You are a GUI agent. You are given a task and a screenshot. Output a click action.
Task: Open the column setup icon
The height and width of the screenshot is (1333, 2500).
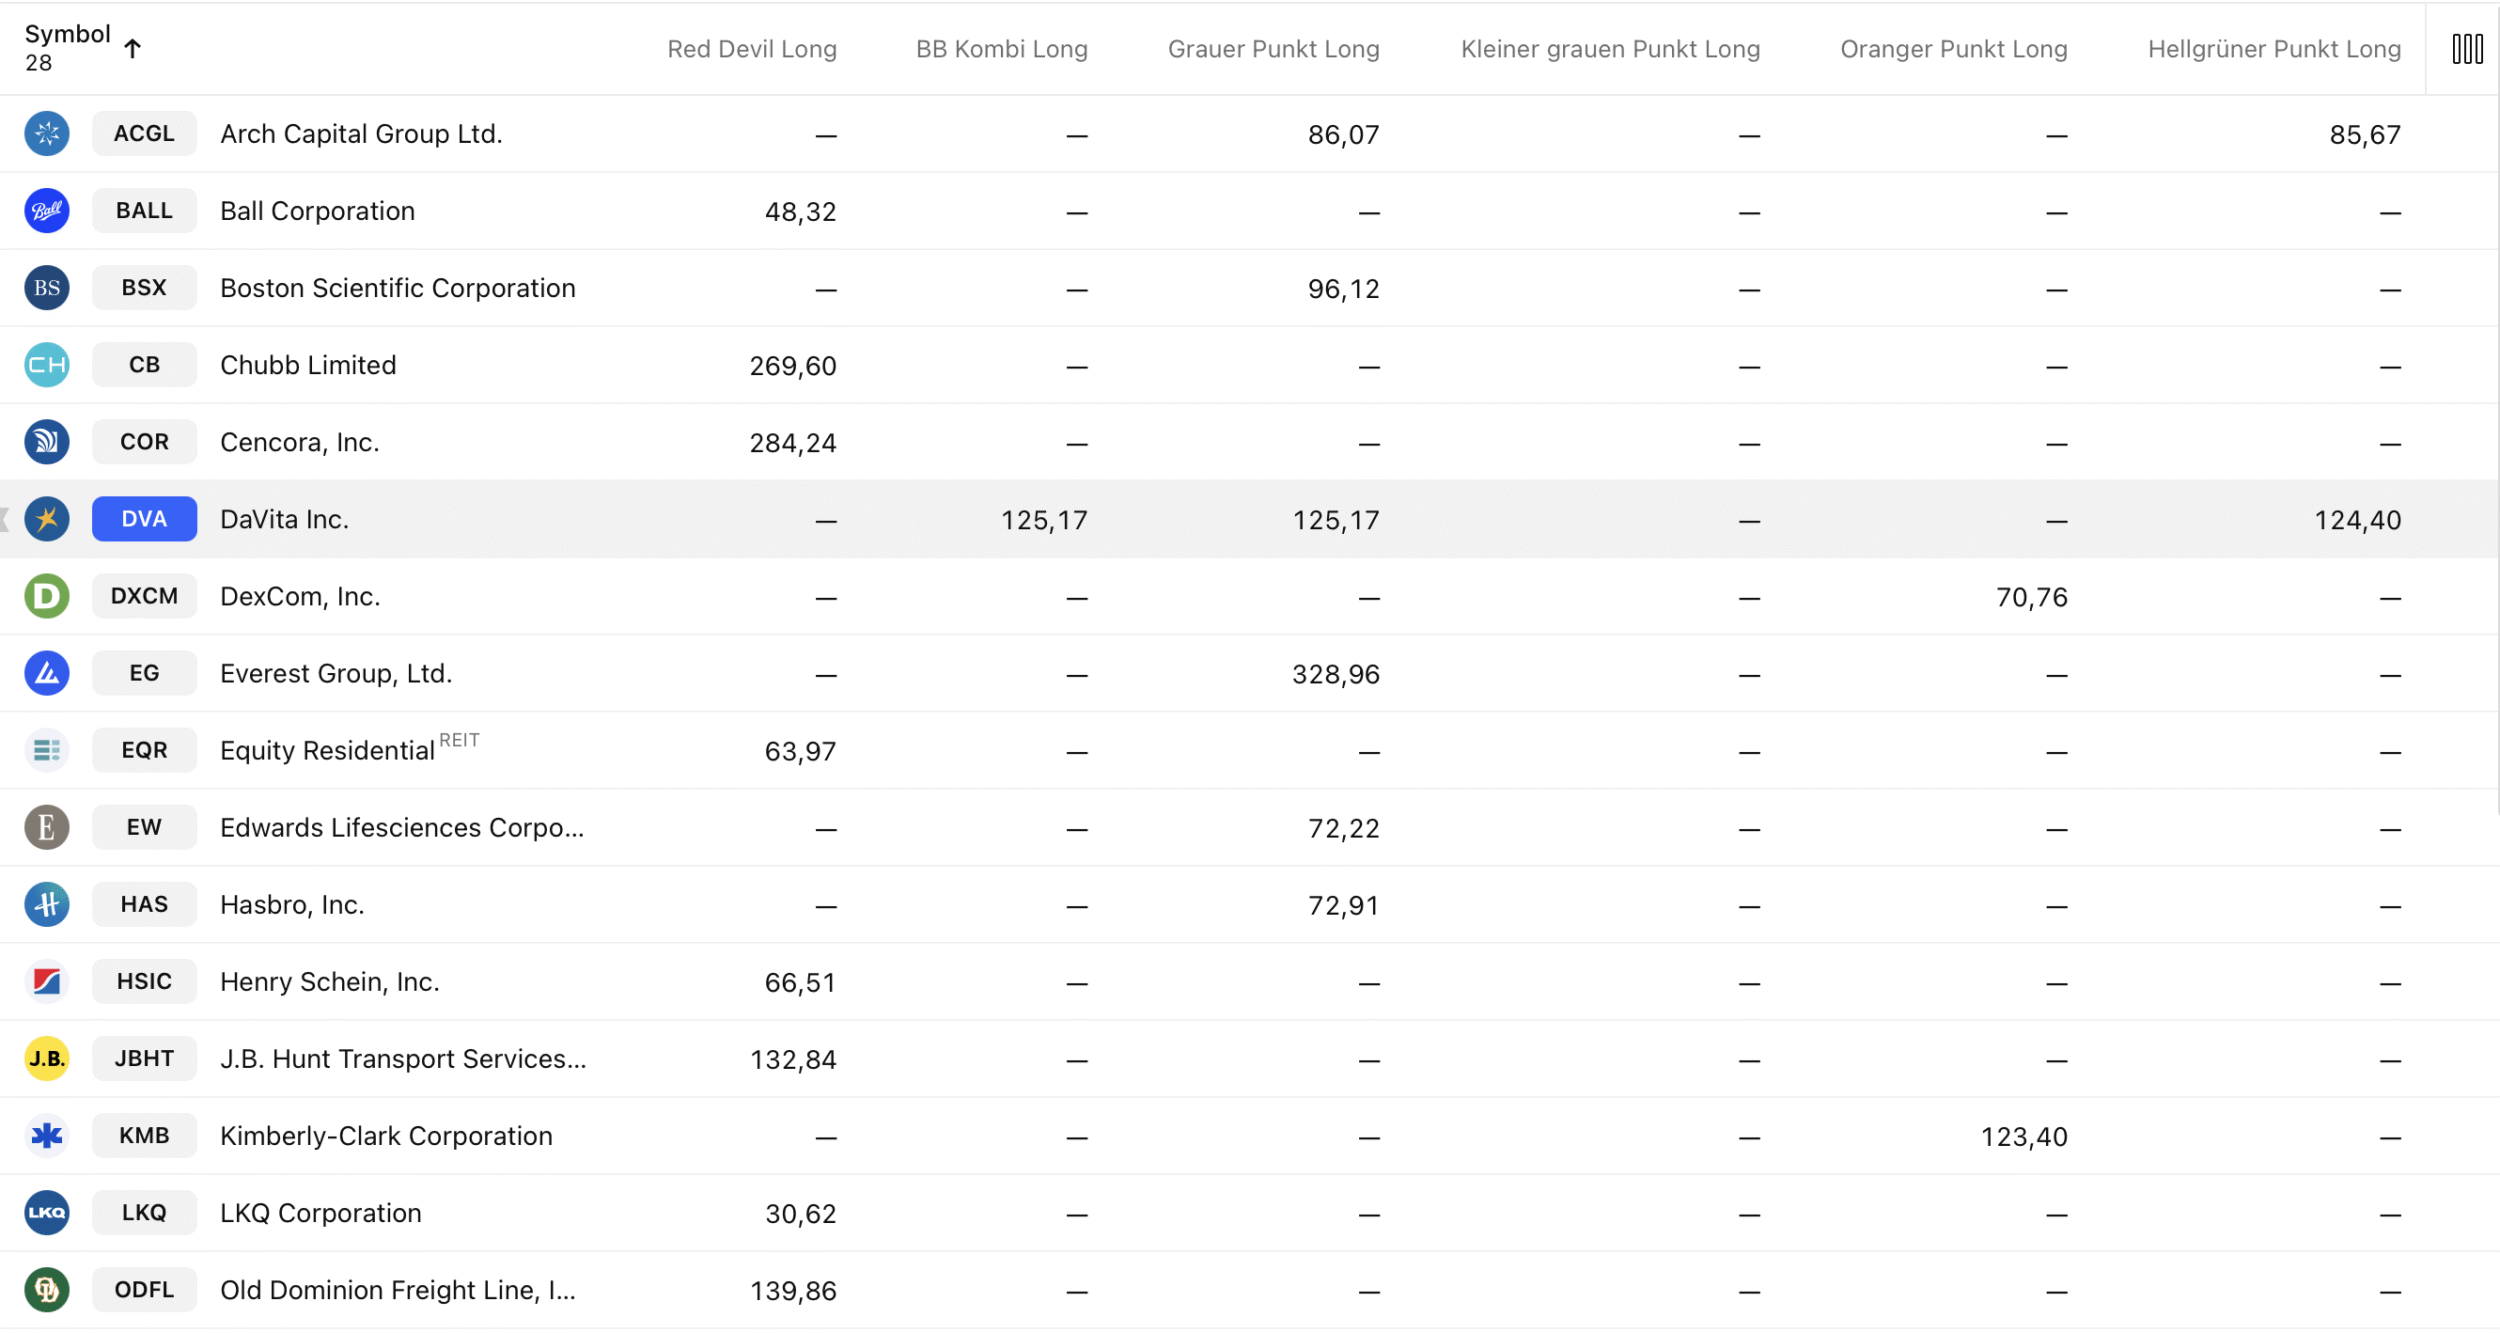(2466, 49)
